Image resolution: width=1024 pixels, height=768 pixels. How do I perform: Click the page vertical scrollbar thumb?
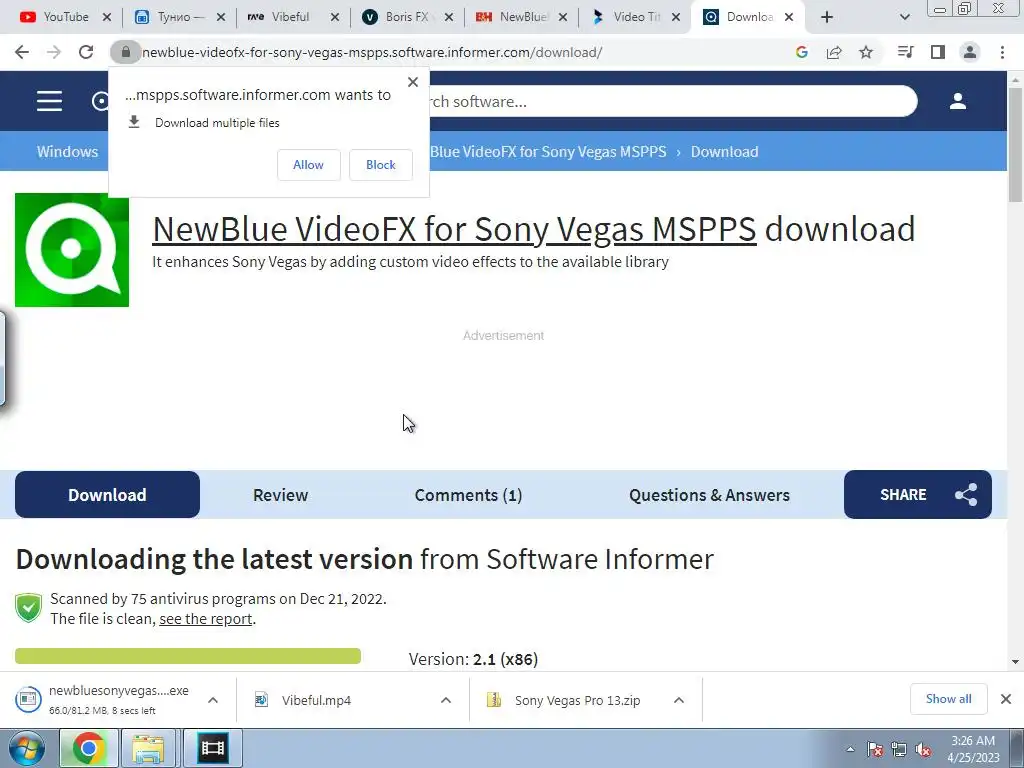click(x=1015, y=144)
